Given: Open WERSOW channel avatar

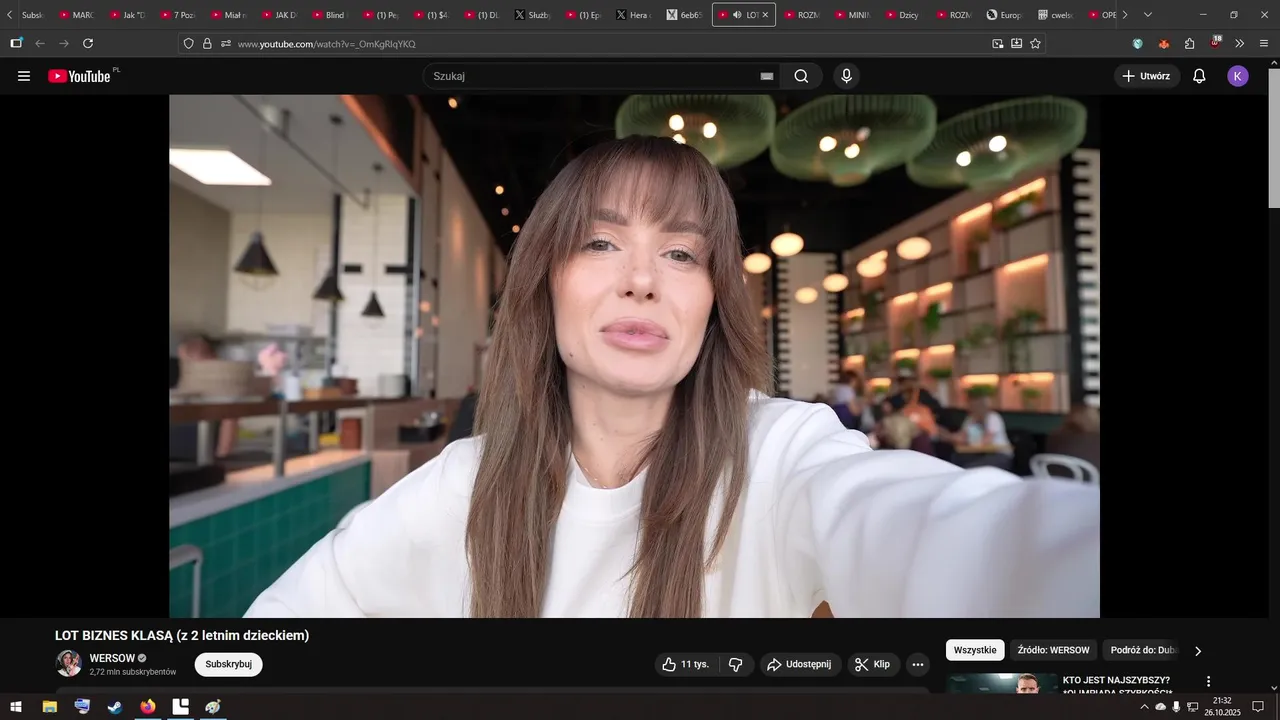Looking at the screenshot, I should [68, 663].
